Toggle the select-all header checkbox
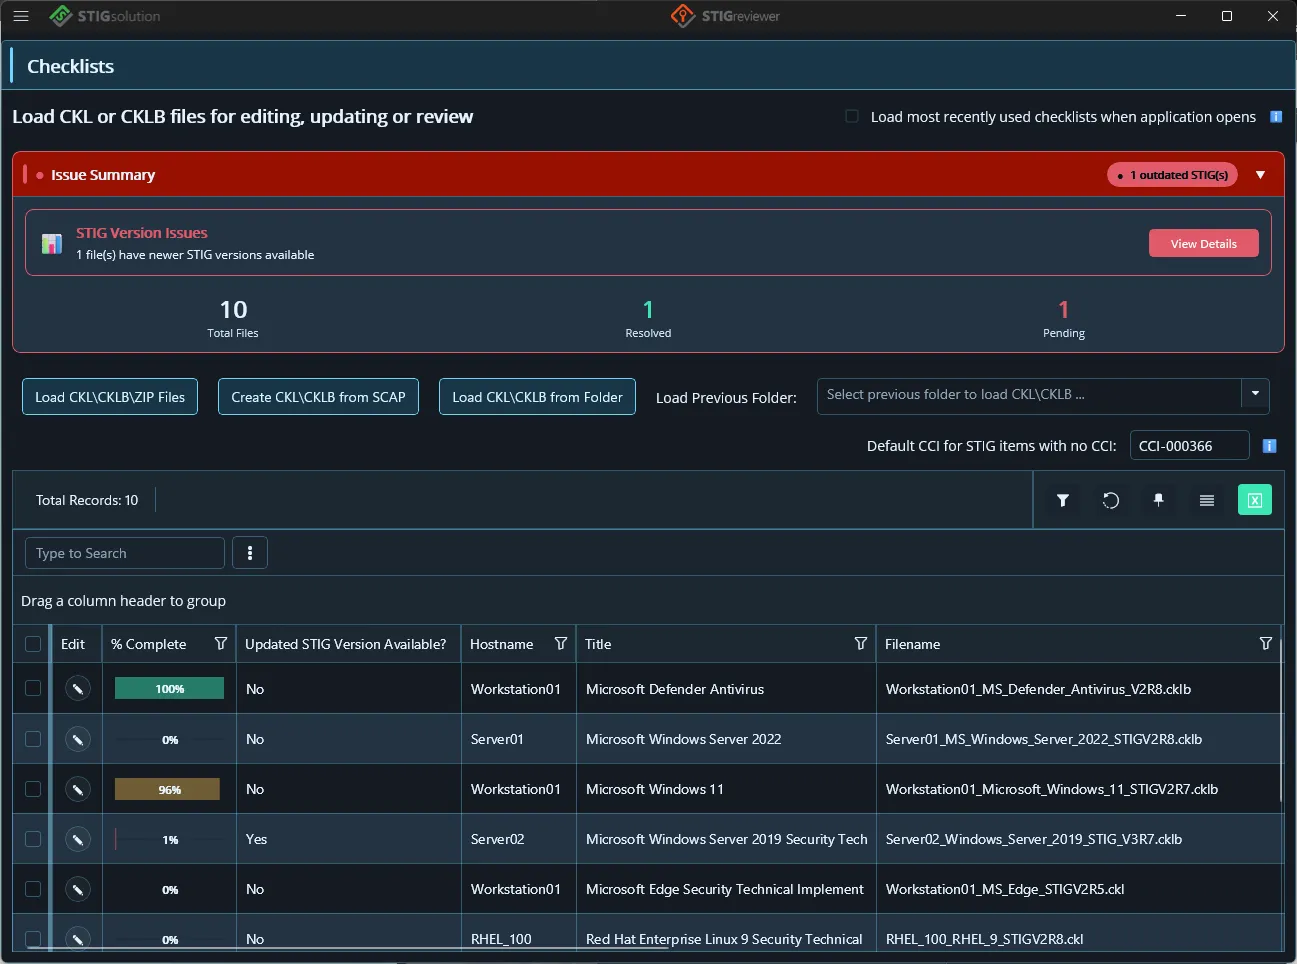The height and width of the screenshot is (964, 1297). pos(33,644)
